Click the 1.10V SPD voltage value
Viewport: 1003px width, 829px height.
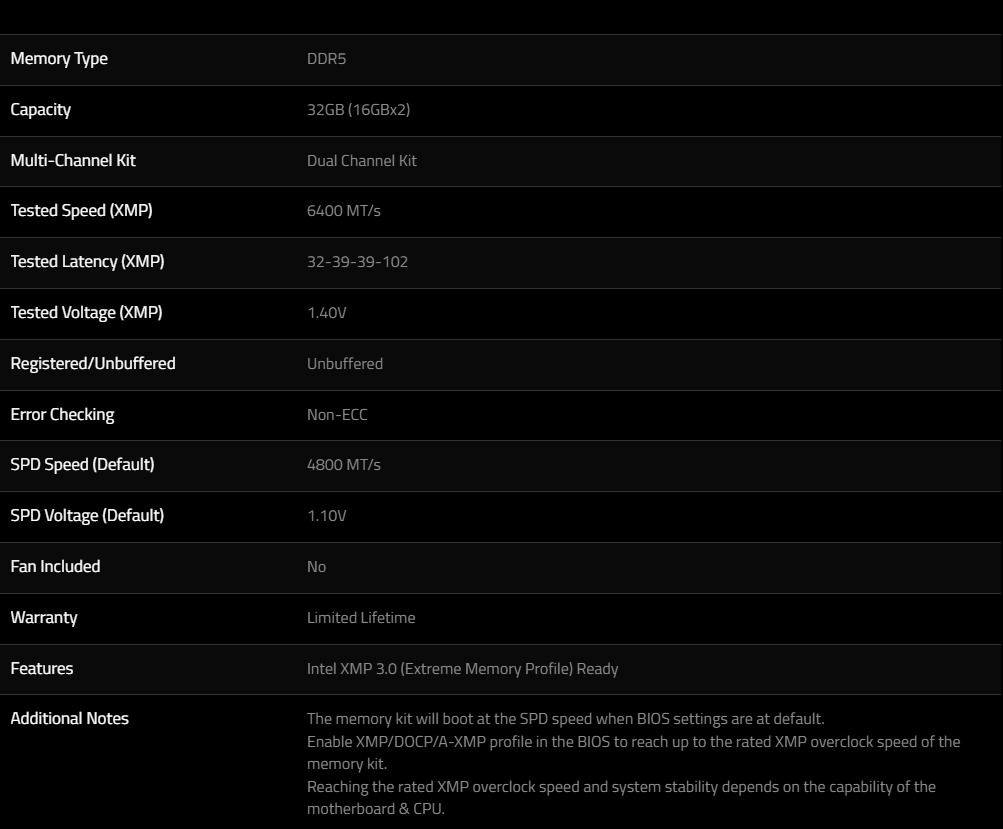[x=326, y=516]
